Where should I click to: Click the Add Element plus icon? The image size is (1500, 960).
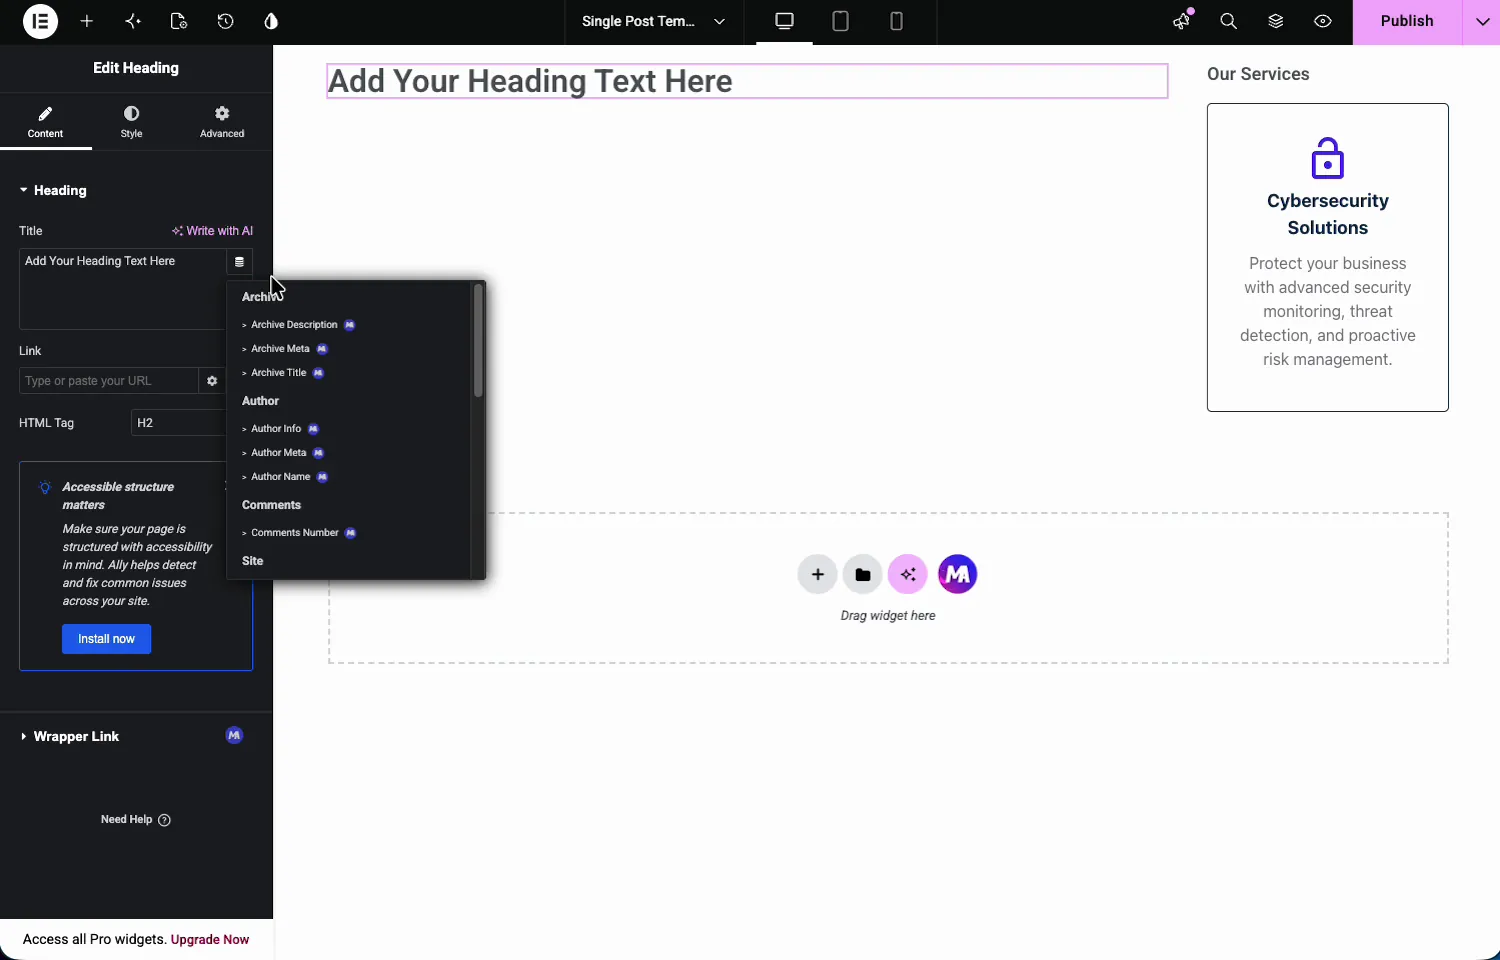pos(87,21)
